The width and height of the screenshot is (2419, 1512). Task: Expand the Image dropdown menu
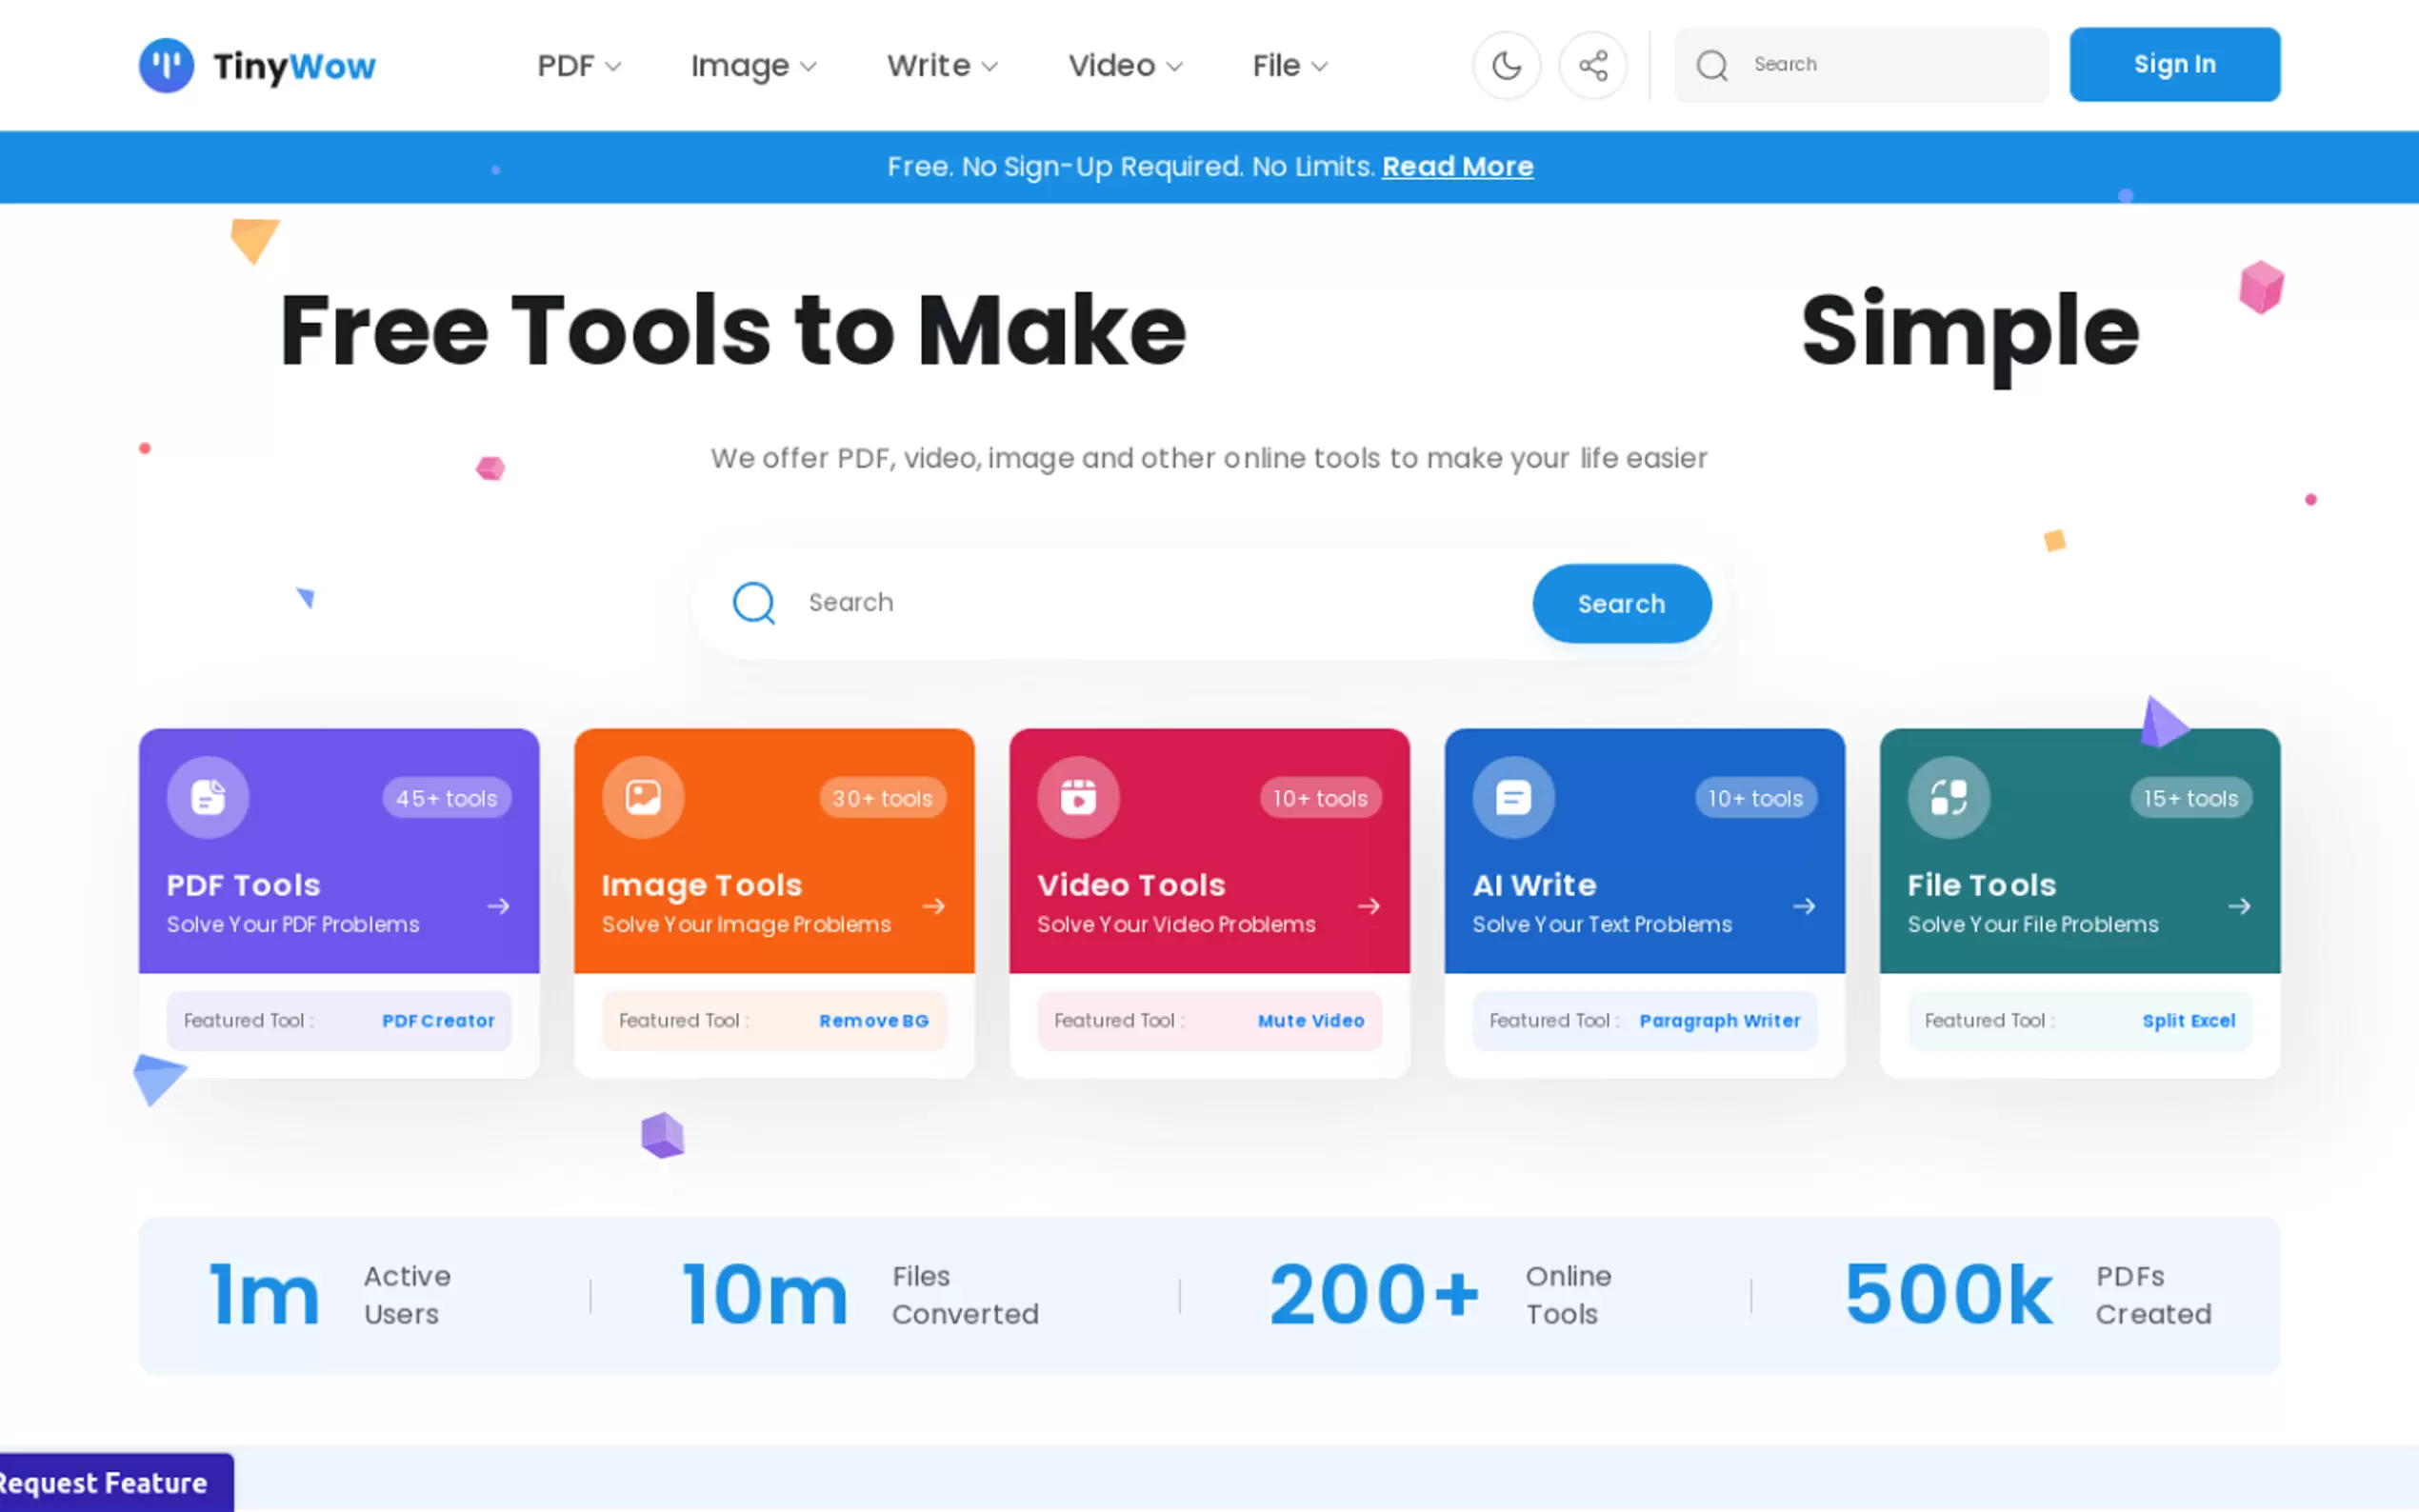[753, 66]
